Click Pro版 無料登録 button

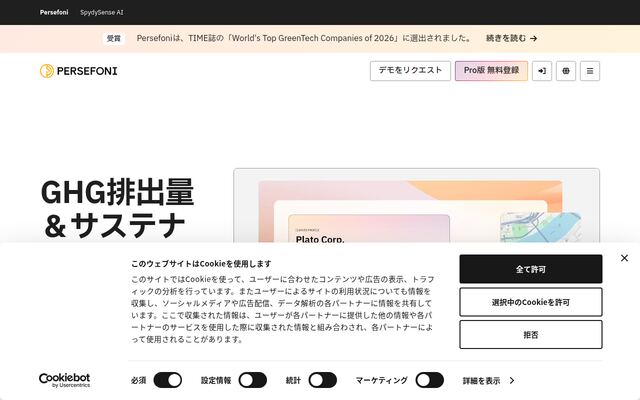[x=491, y=71]
